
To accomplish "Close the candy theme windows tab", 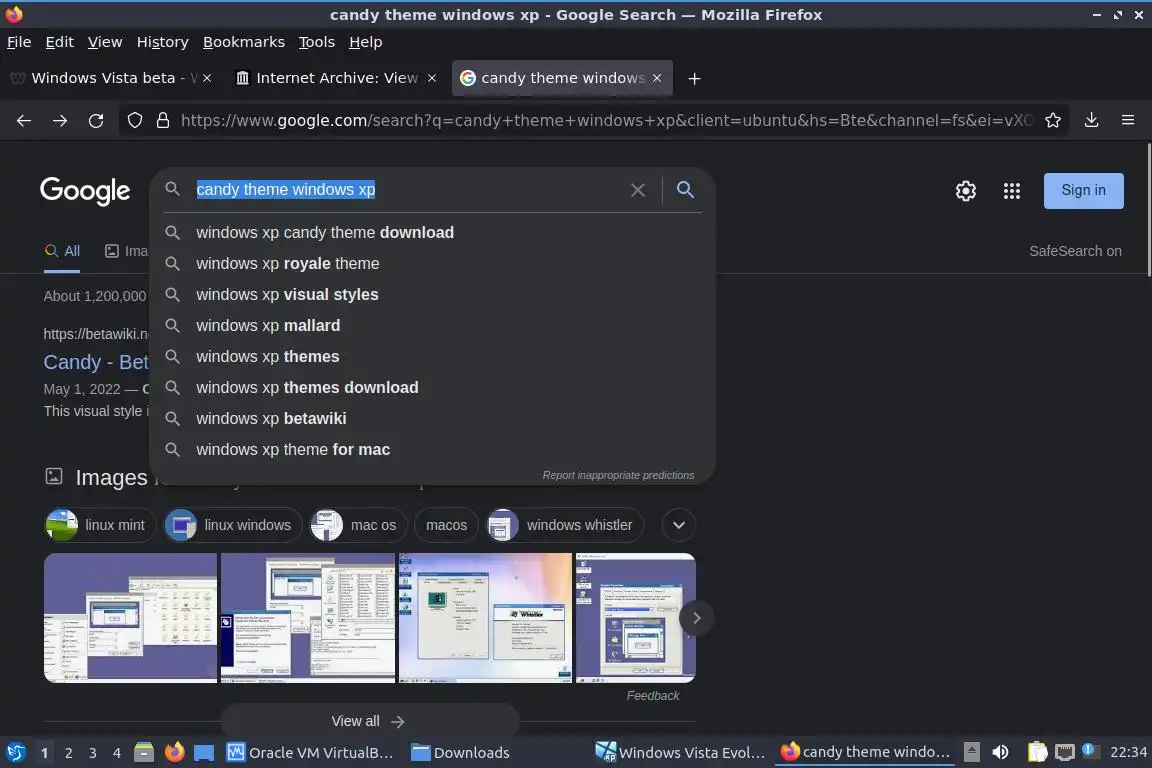I will (657, 78).
